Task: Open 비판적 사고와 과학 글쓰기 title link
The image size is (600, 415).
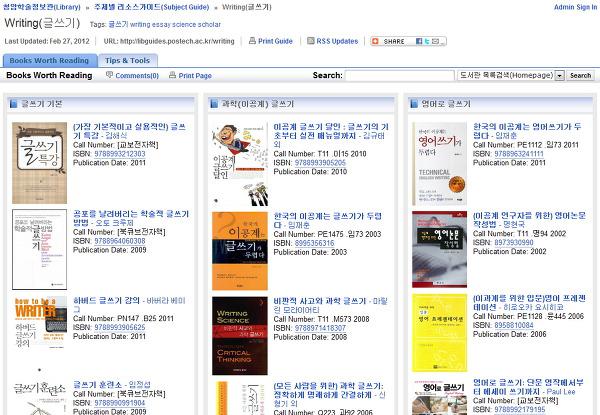Action: [320, 301]
